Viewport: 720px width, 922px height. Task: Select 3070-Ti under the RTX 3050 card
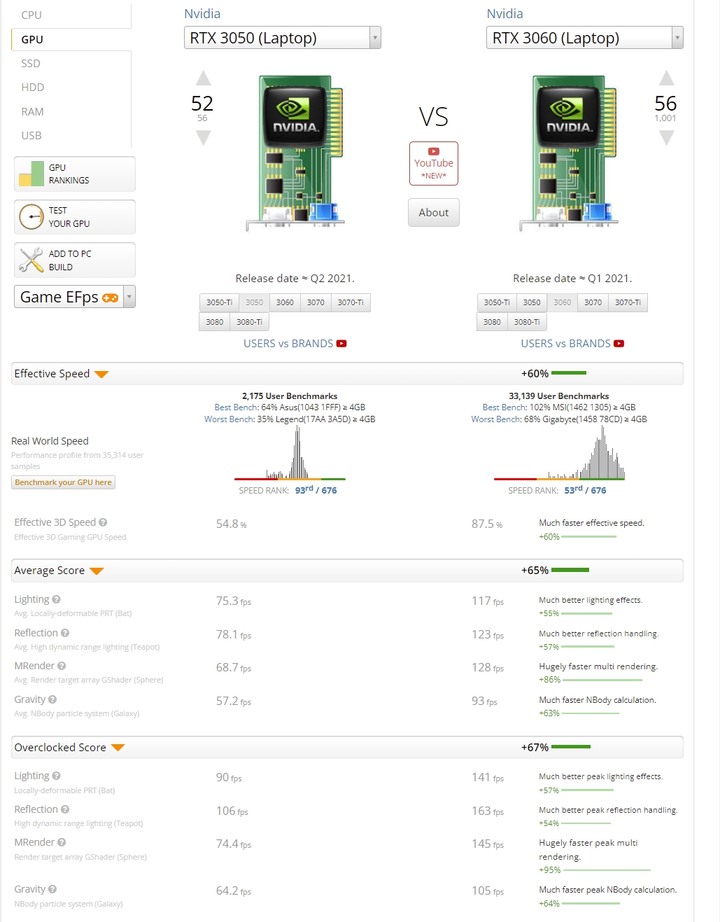351,302
